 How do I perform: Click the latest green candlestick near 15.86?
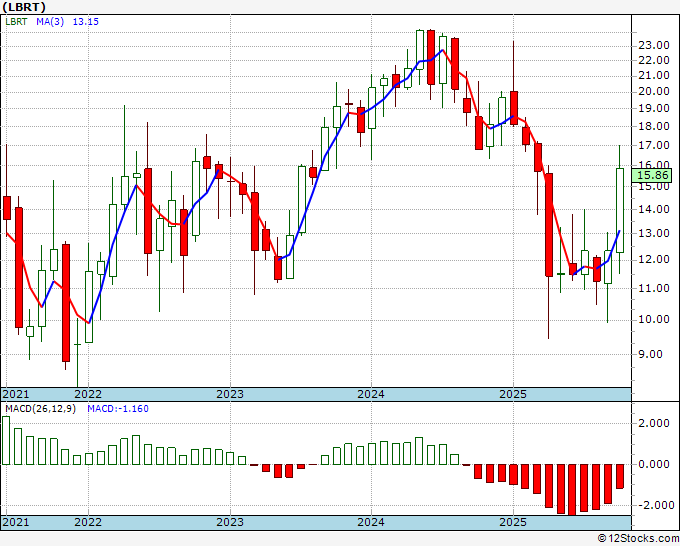point(620,210)
